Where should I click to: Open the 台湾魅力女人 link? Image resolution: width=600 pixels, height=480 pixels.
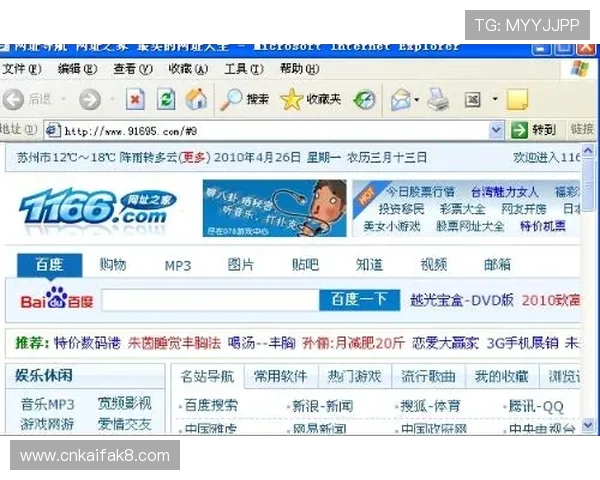coord(505,191)
